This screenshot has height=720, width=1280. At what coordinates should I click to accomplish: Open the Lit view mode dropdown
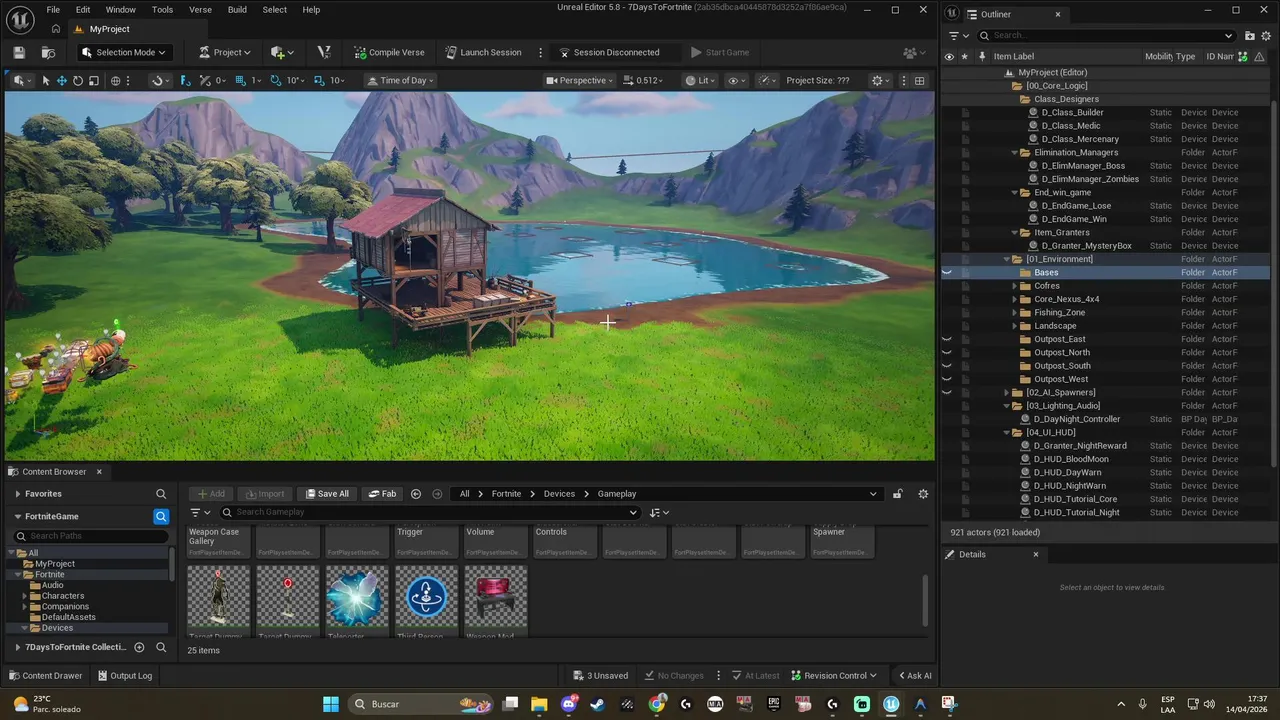[x=701, y=80]
